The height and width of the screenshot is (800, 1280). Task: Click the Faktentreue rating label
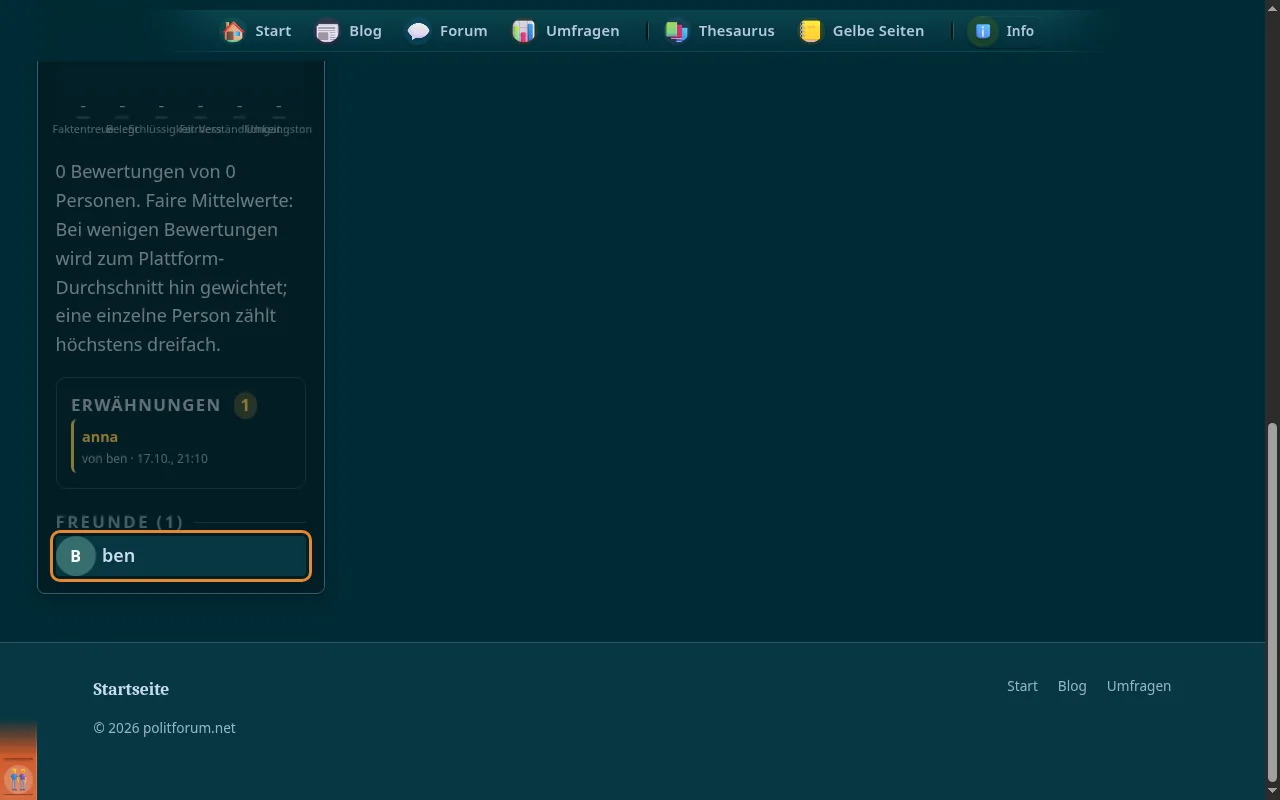point(82,129)
